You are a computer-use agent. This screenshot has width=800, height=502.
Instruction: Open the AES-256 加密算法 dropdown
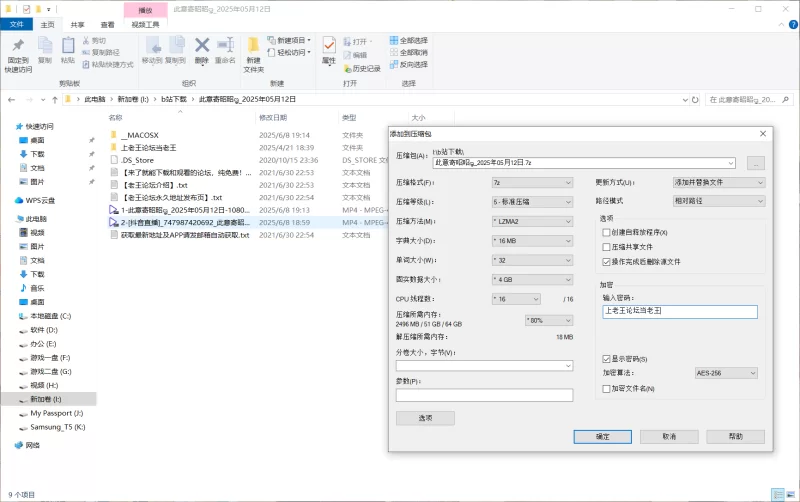point(729,373)
